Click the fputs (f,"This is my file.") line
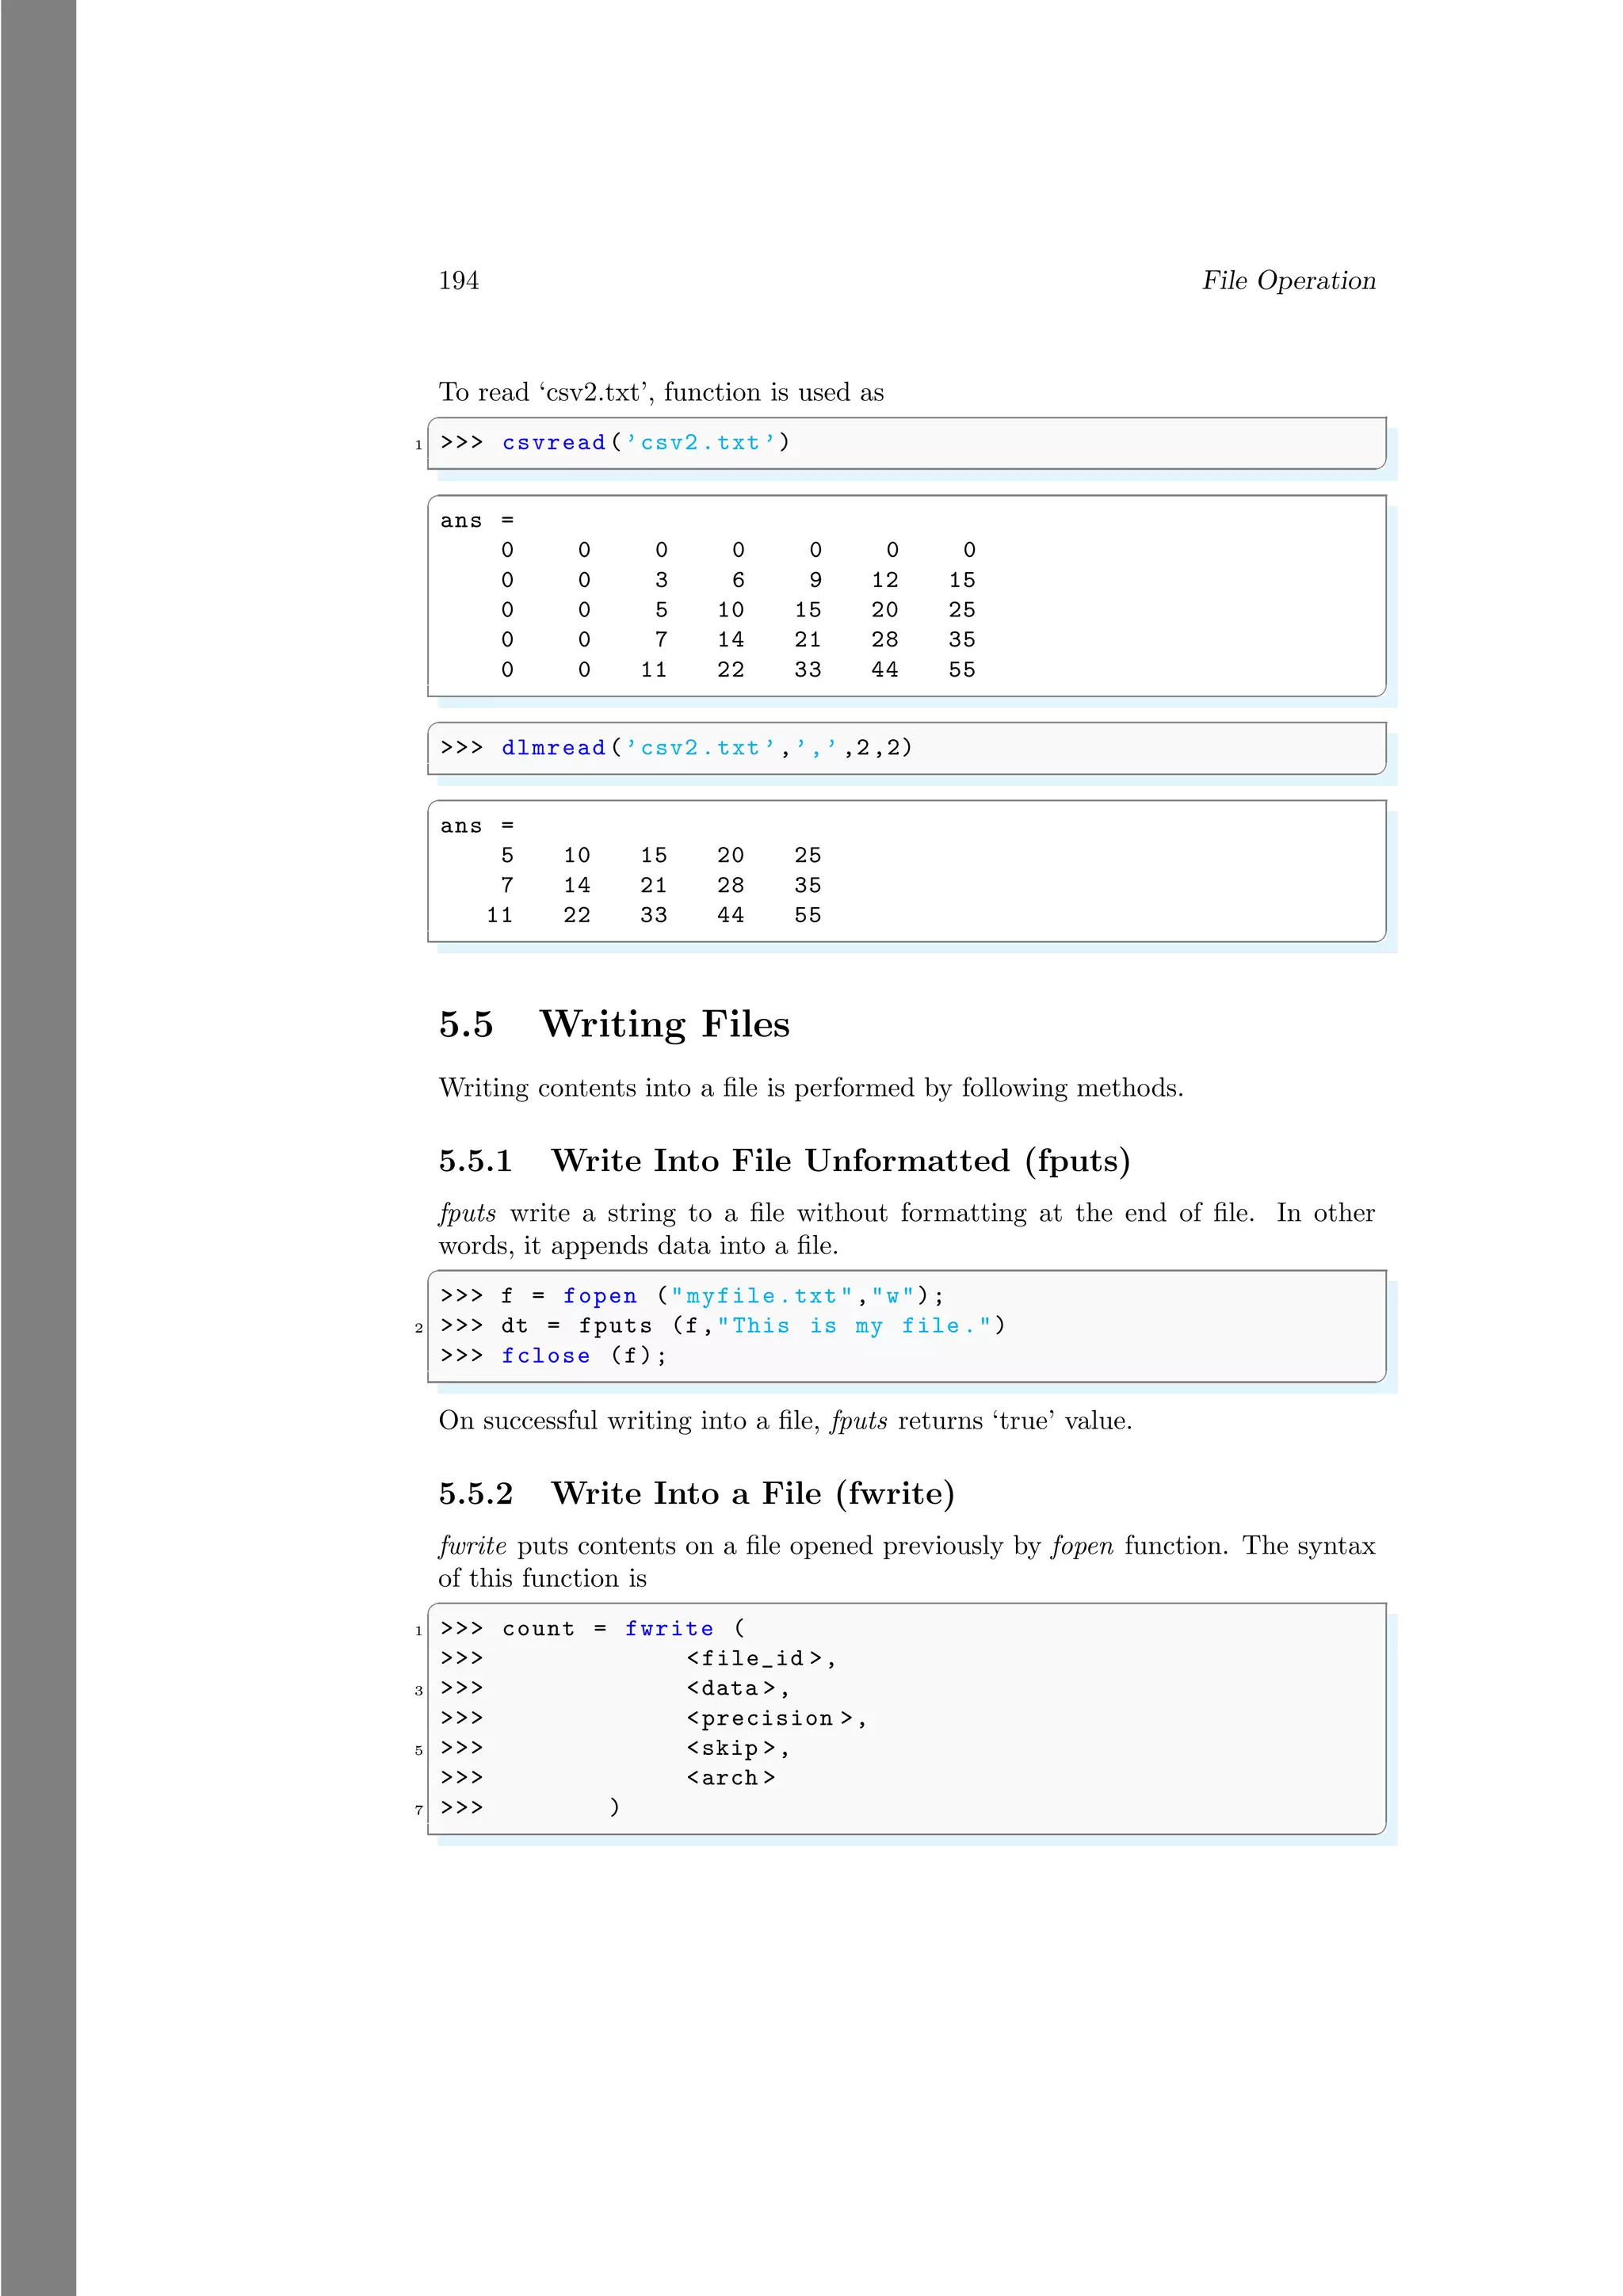Viewport: 1623px width, 2296px height. tap(722, 1326)
